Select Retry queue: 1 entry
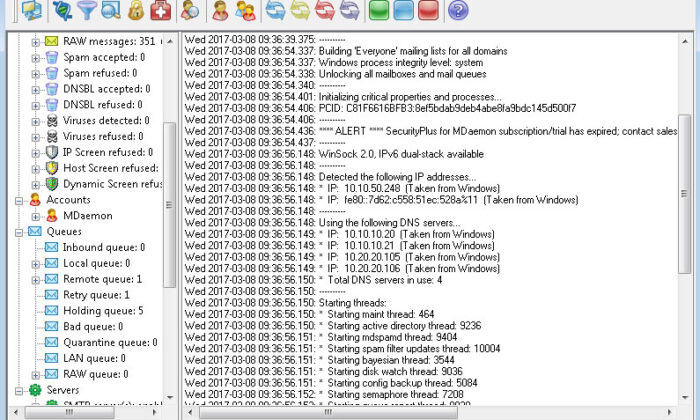The height and width of the screenshot is (420, 700). (96, 295)
